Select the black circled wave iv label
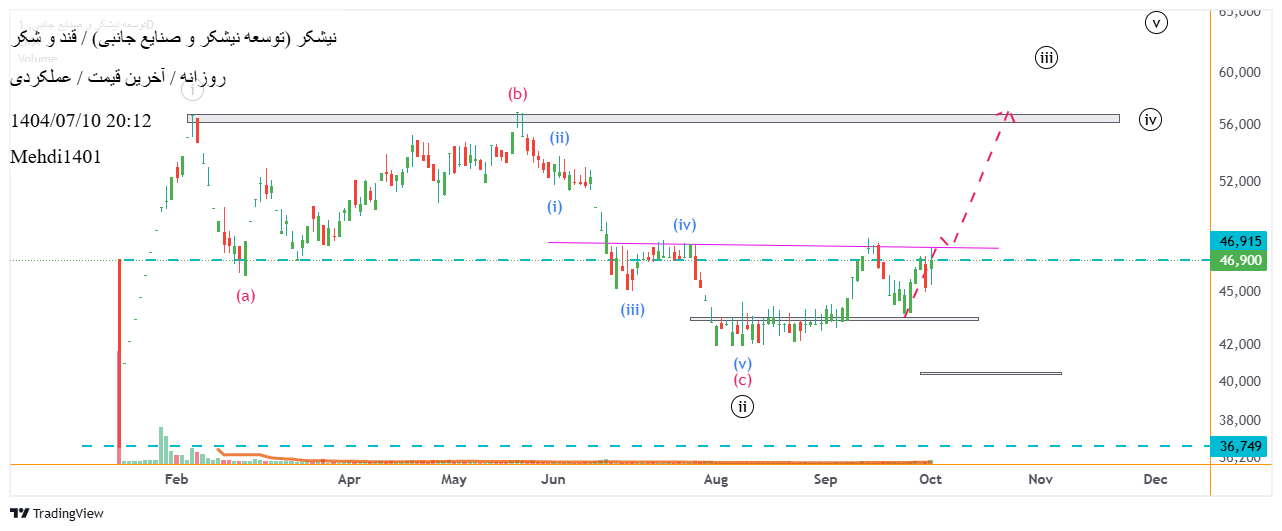This screenshot has width=1282, height=531. point(1151,120)
